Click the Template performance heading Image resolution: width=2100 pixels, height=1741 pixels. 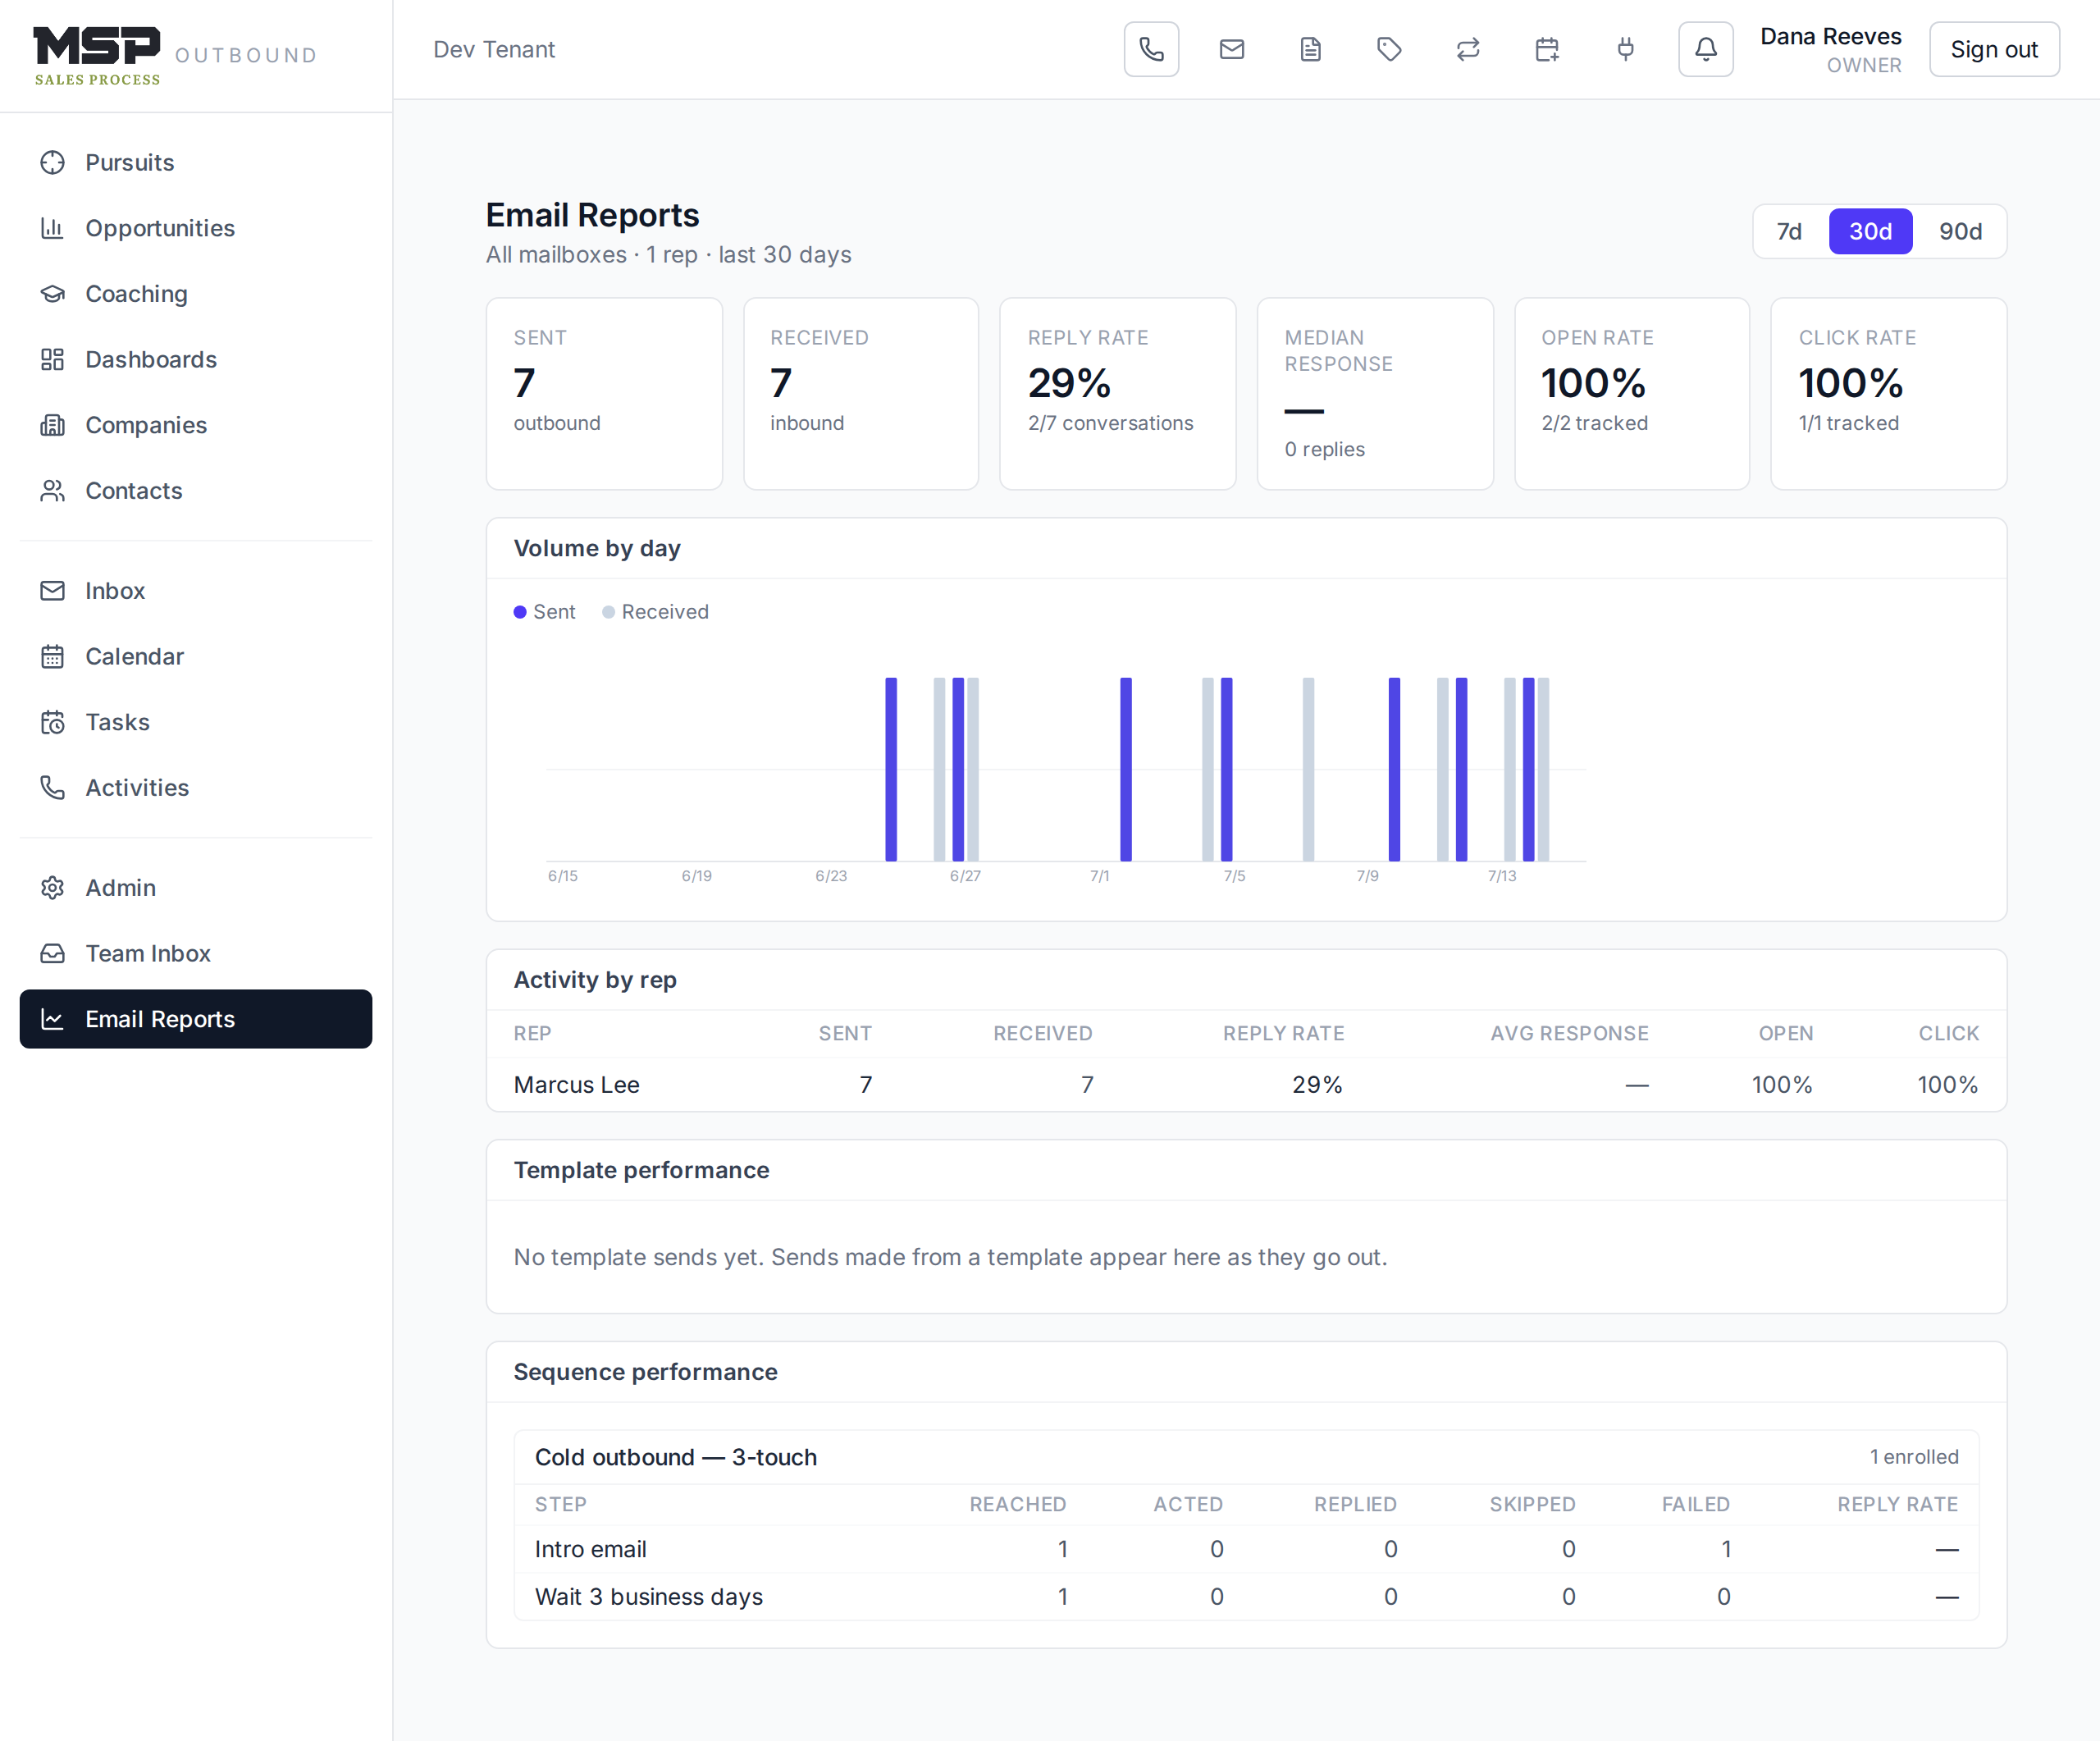(x=641, y=1170)
